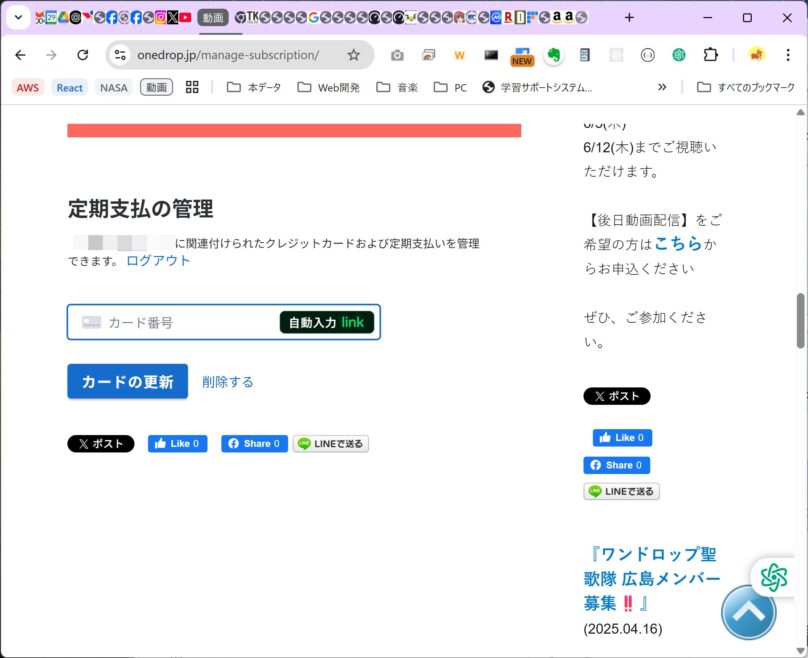The image size is (808, 658).
Task: Click the page vertical scrollbar thumb
Action: (800, 320)
